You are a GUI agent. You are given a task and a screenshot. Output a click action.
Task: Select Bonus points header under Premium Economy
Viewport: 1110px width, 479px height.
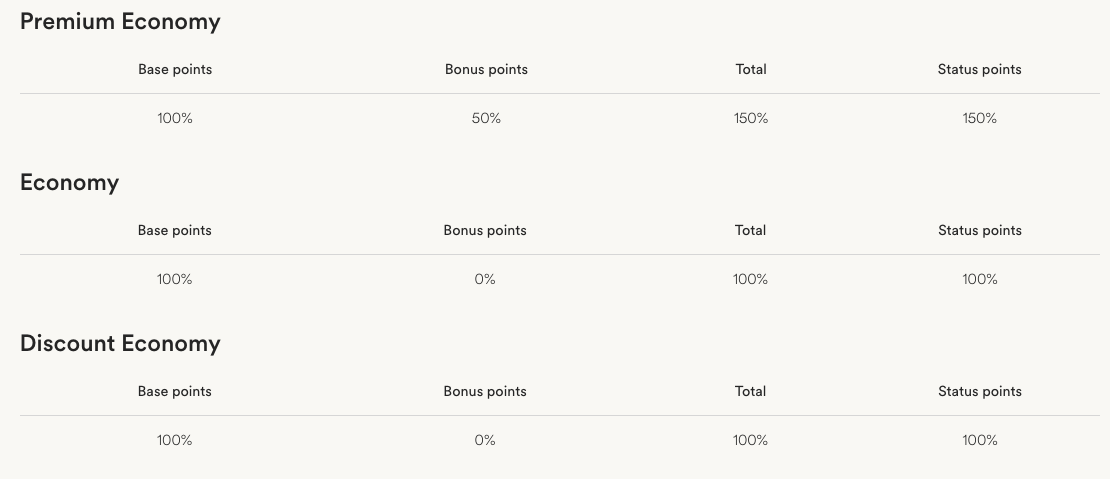click(x=486, y=70)
